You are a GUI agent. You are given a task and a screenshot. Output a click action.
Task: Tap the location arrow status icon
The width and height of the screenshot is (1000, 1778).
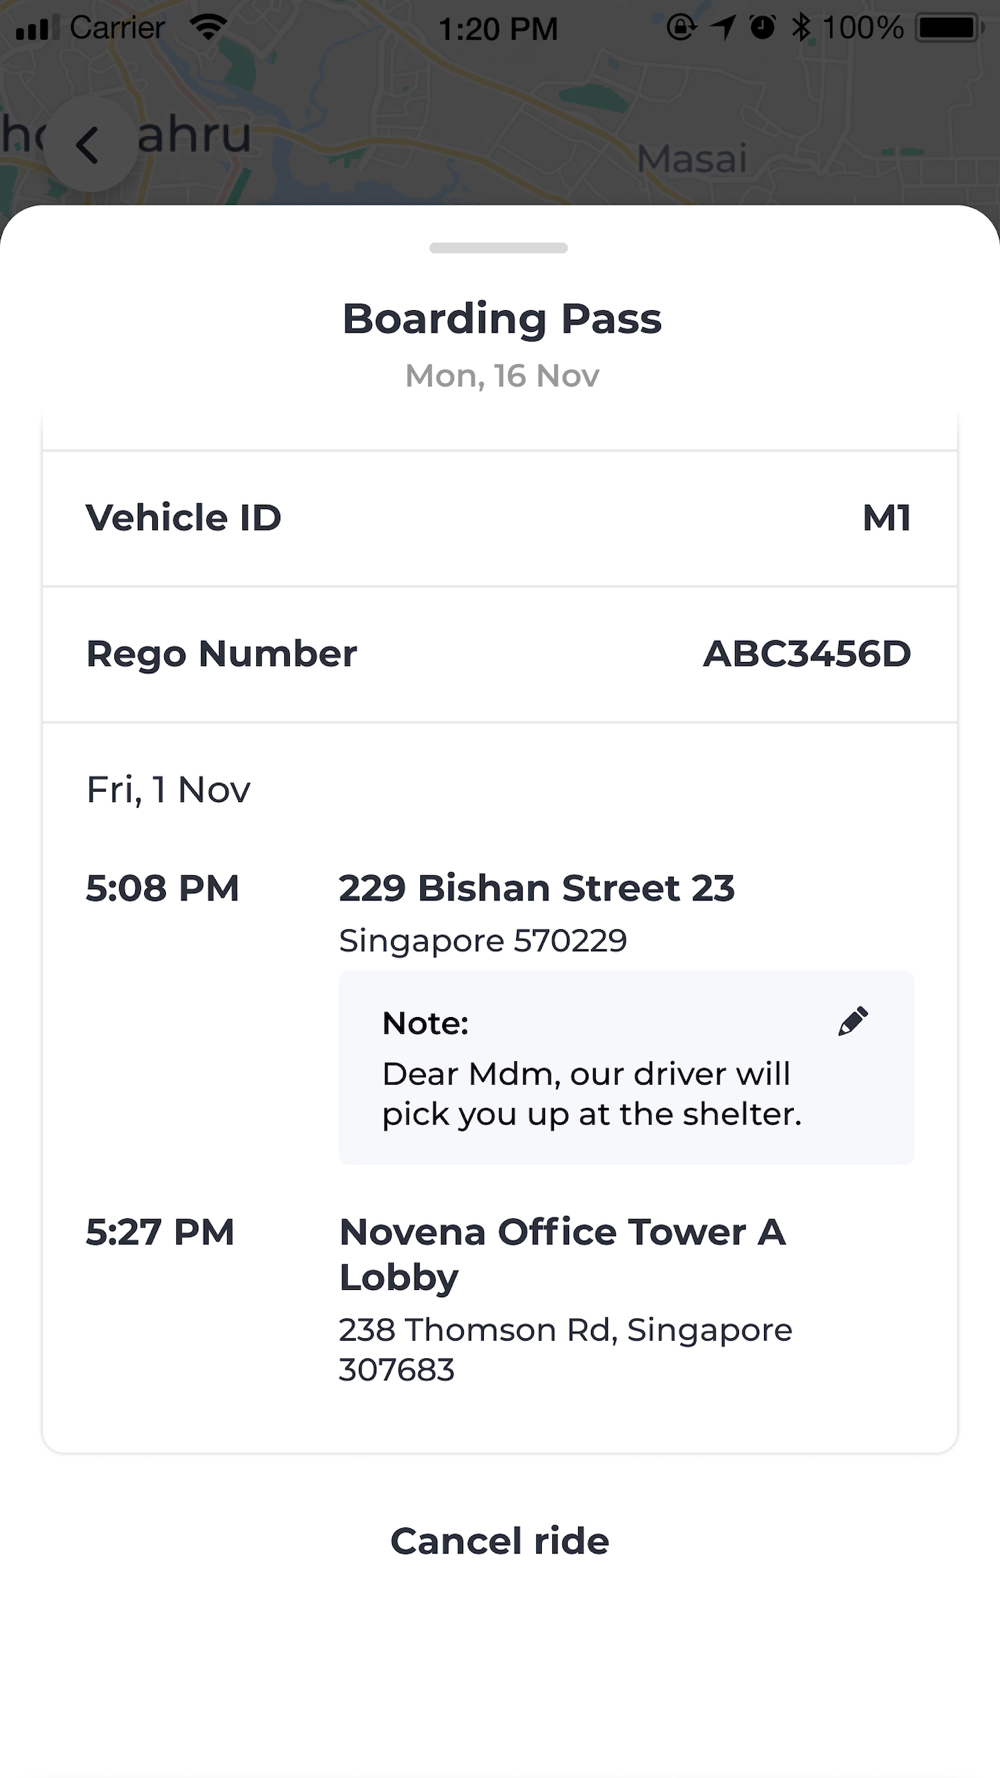tap(723, 27)
